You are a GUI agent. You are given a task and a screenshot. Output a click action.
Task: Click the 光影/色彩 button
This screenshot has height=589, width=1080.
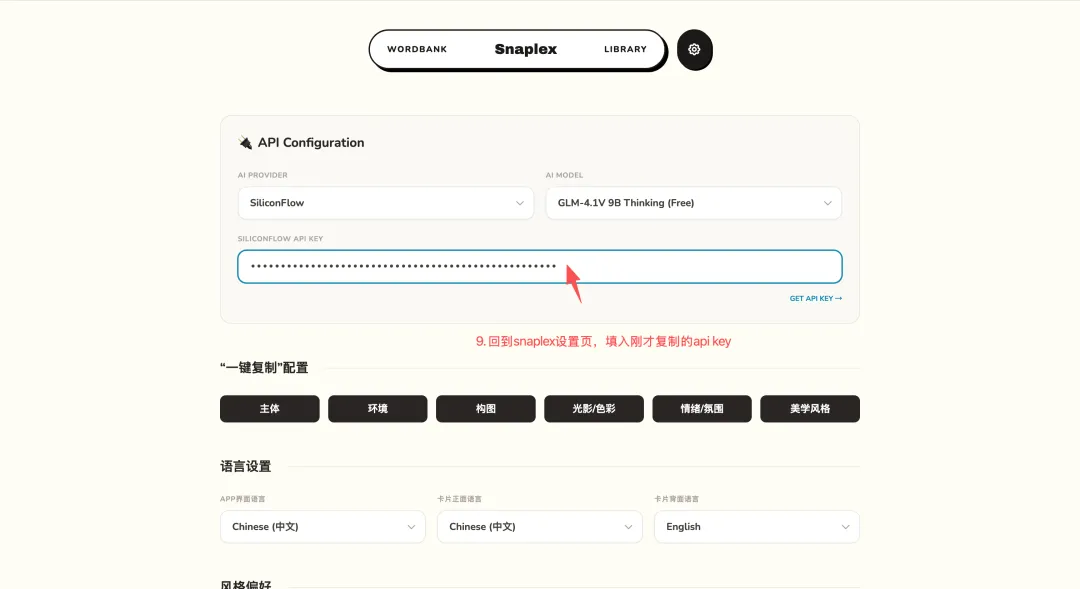[x=594, y=409]
